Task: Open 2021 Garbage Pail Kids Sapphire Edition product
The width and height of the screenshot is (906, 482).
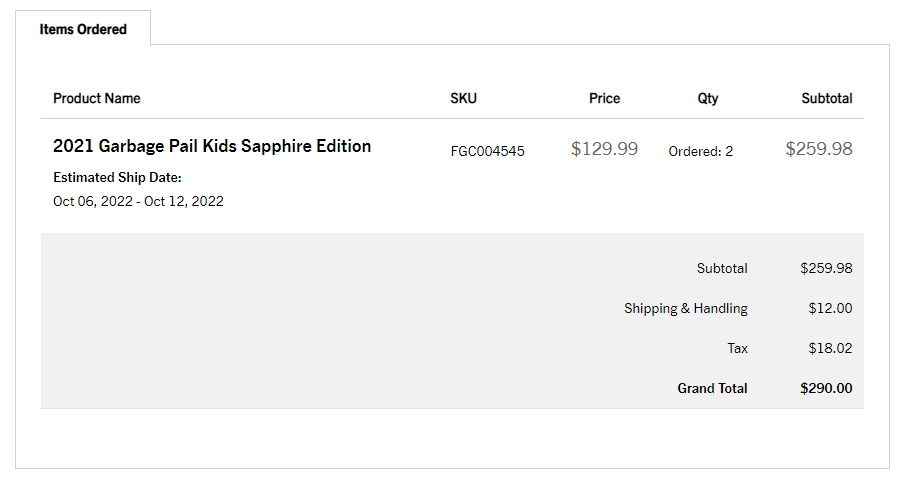Action: 212,146
